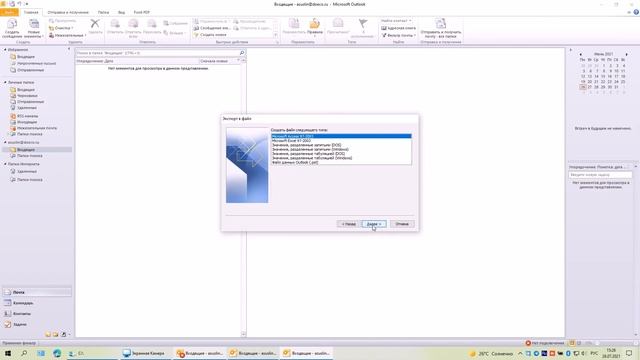Open the Правила rules icon
This screenshot has height=360, width=640.
click(314, 24)
